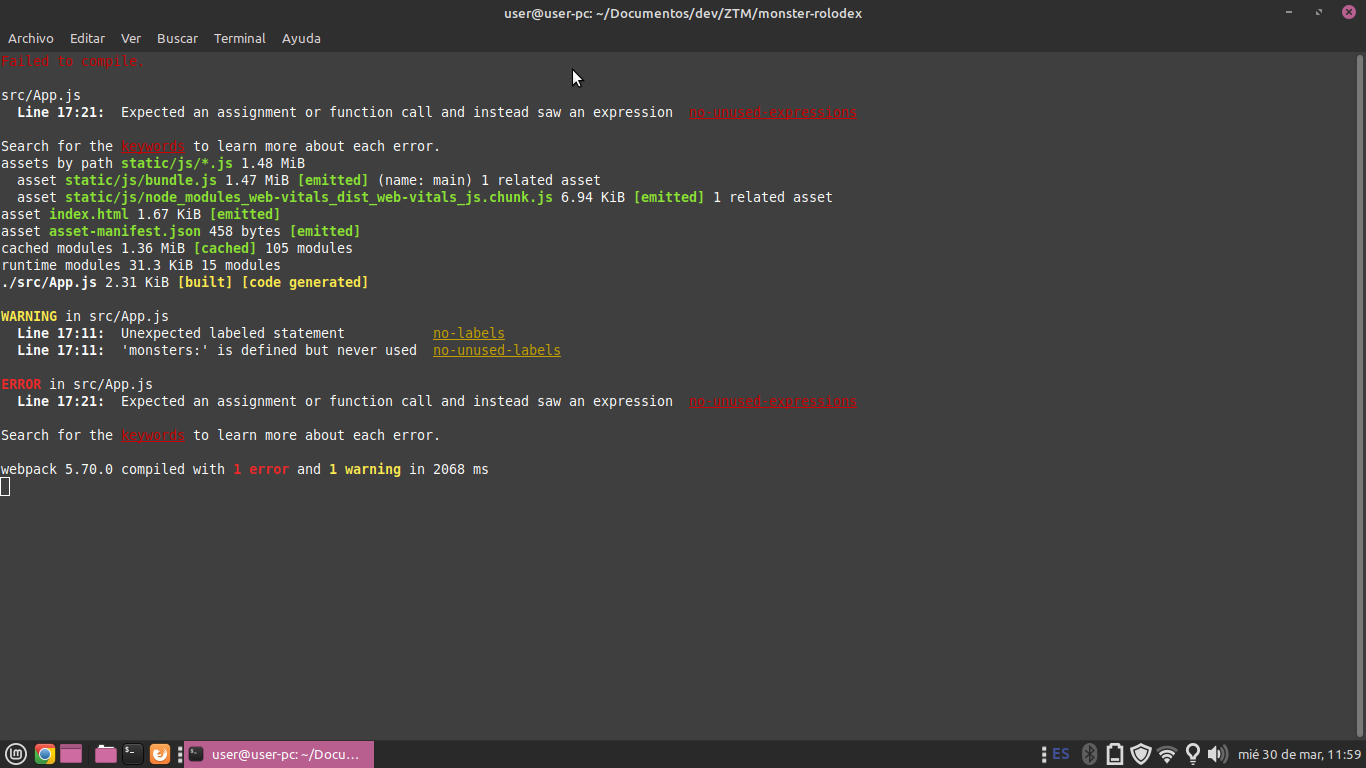The height and width of the screenshot is (768, 1366).
Task: Follow the no-unused-labels rule link
Action: 497,350
